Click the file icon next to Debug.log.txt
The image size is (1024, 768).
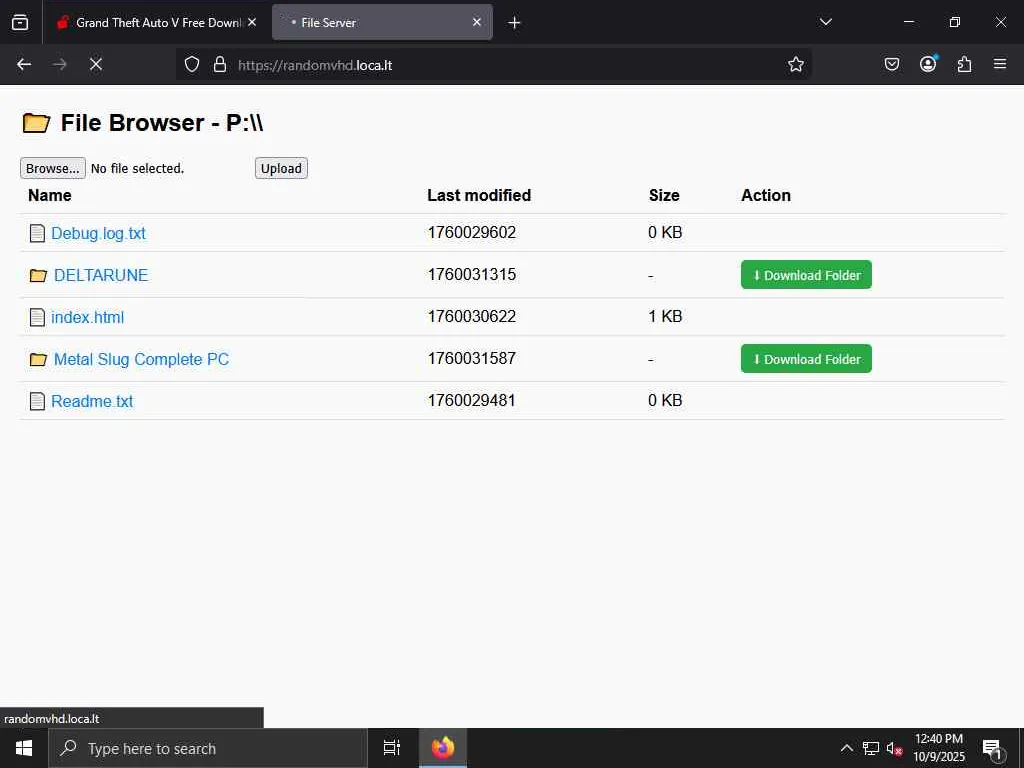pos(37,233)
